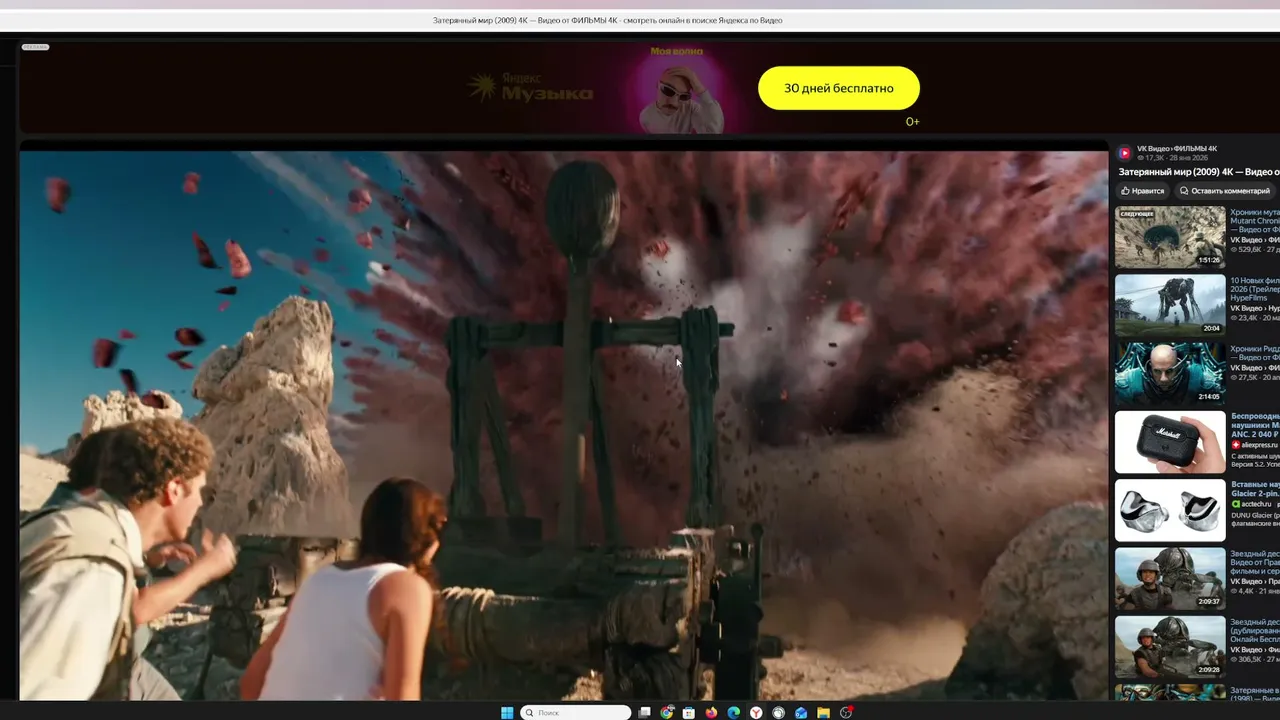This screenshot has width=1280, height=720.
Task: Open the 2:09:28 Starship Troopers thumbnail
Action: click(x=1170, y=646)
